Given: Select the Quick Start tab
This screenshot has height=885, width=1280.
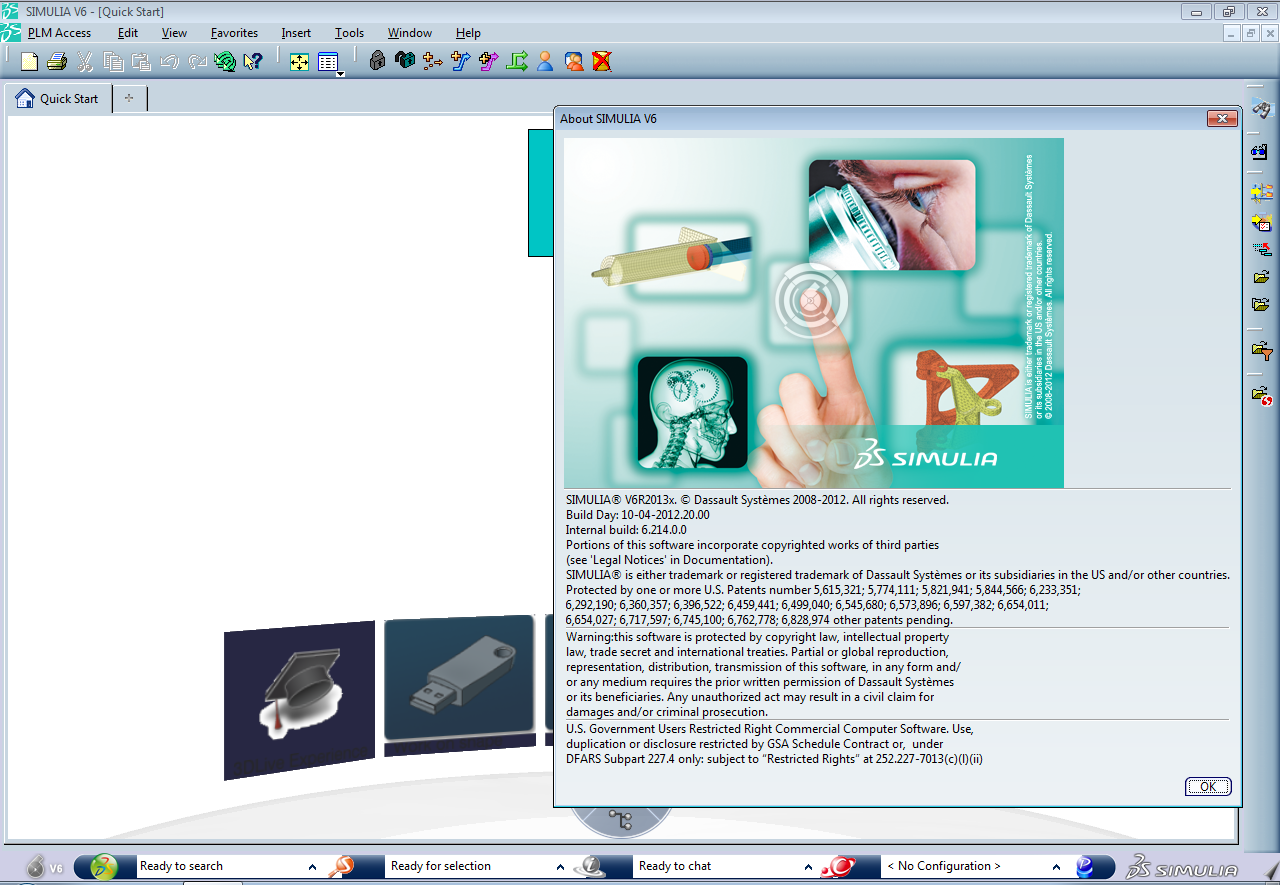Looking at the screenshot, I should pyautogui.click(x=59, y=99).
